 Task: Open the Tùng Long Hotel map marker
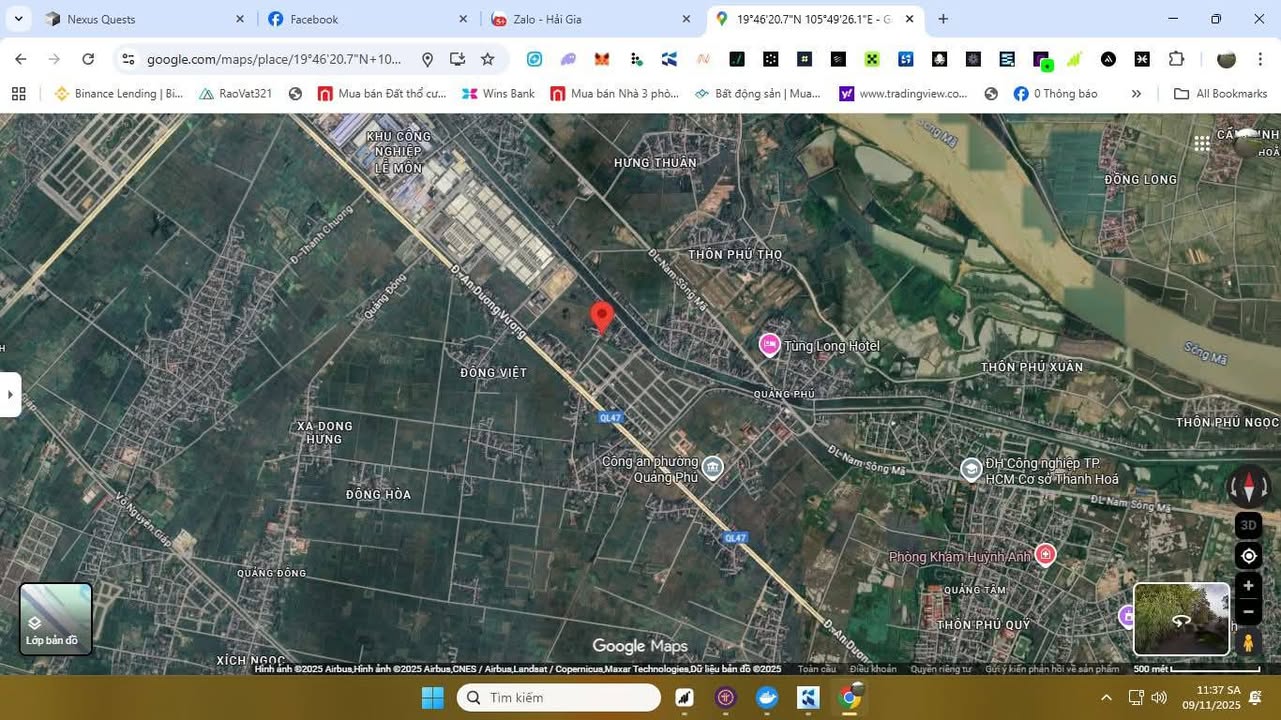[x=769, y=345]
